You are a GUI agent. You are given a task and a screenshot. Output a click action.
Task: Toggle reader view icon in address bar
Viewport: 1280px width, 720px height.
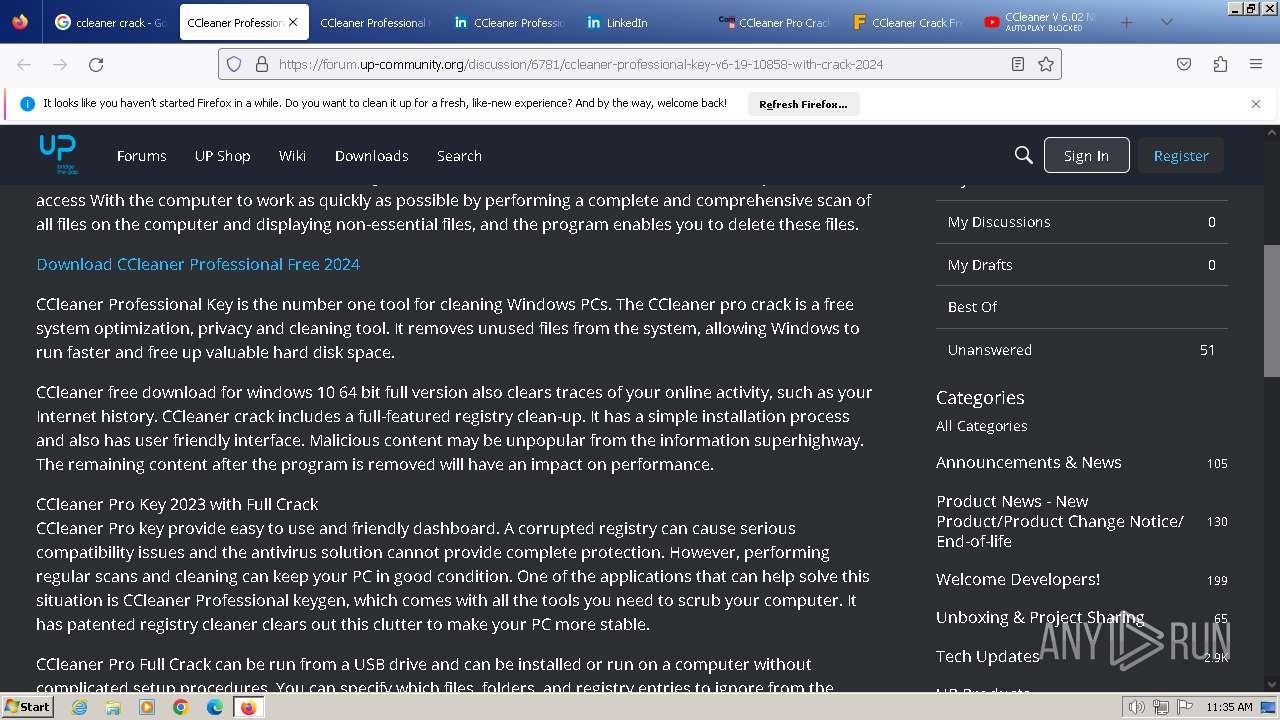pyautogui.click(x=1018, y=64)
